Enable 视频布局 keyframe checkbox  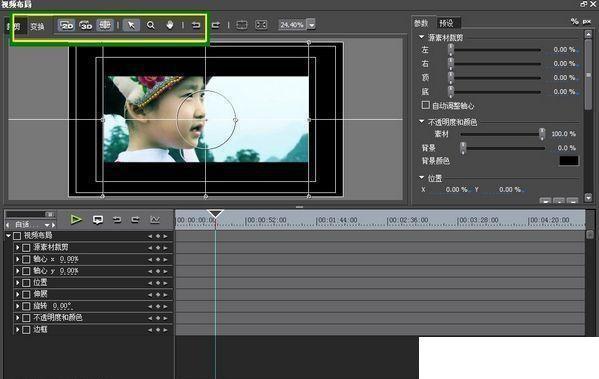[x=17, y=236]
